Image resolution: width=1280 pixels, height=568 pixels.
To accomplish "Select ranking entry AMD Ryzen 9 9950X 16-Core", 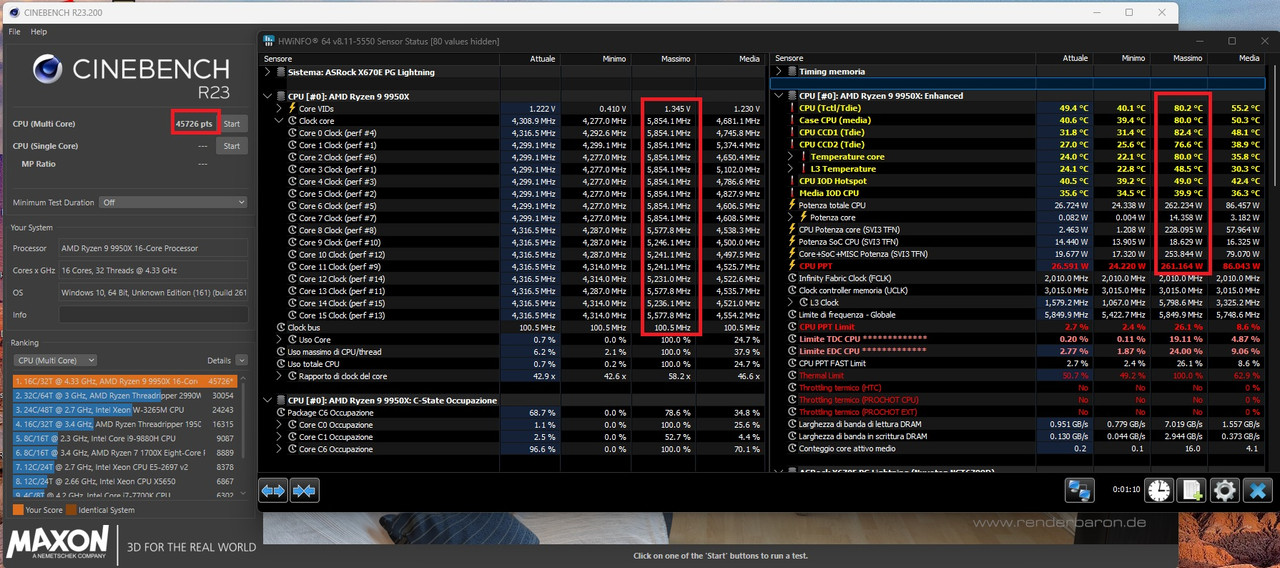I will click(x=125, y=381).
